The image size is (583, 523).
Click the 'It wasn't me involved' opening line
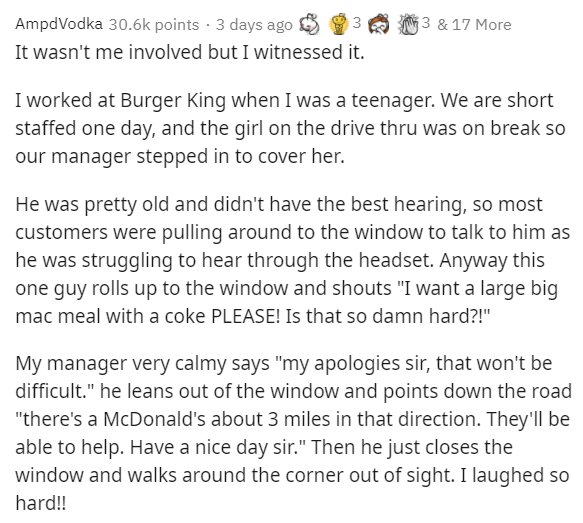point(190,52)
